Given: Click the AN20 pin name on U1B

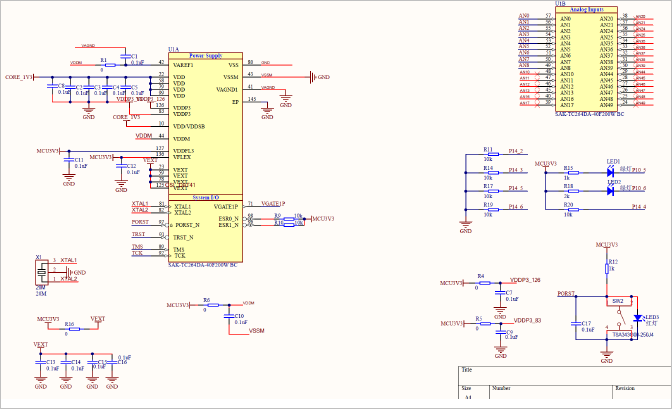Looking at the screenshot, I should tap(606, 19).
